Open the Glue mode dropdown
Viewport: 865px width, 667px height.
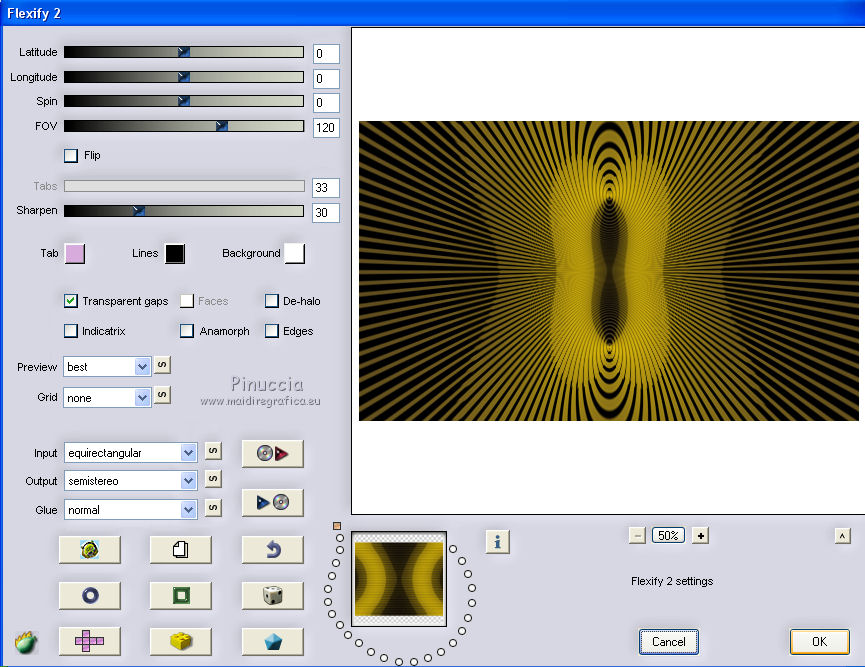coord(131,510)
